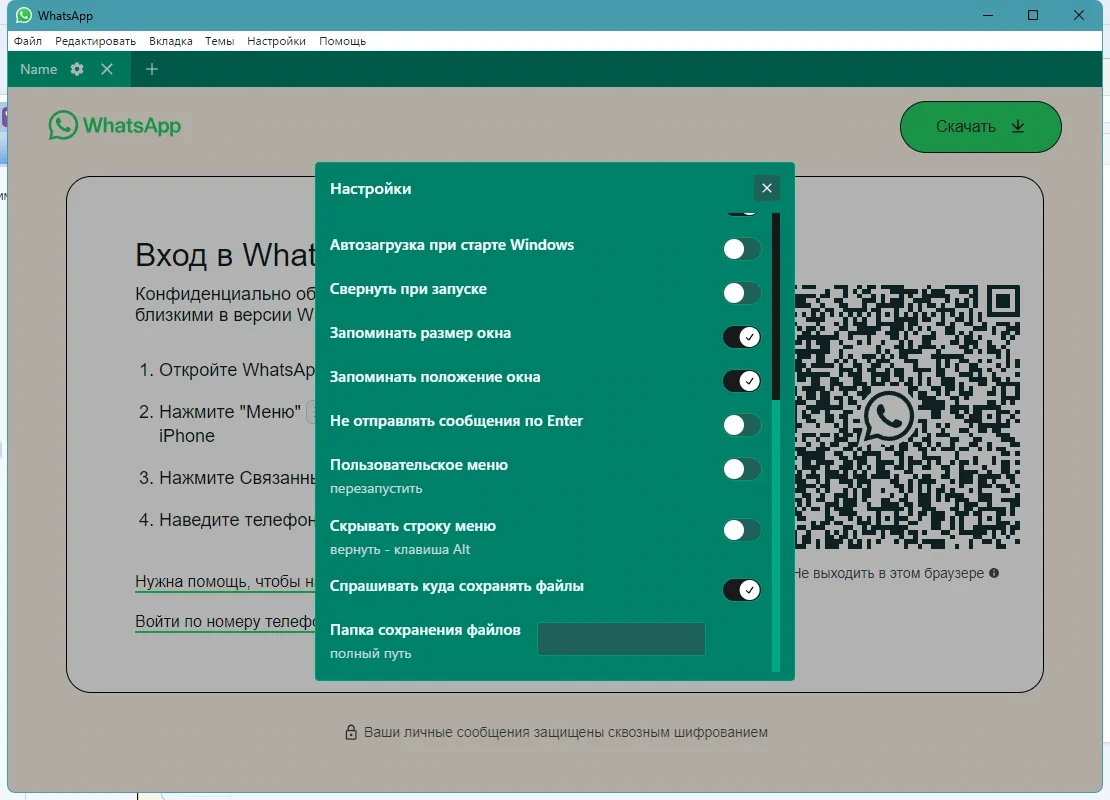Turn off Запоминать положение окна
Image resolution: width=1110 pixels, height=800 pixels.
[x=741, y=380]
